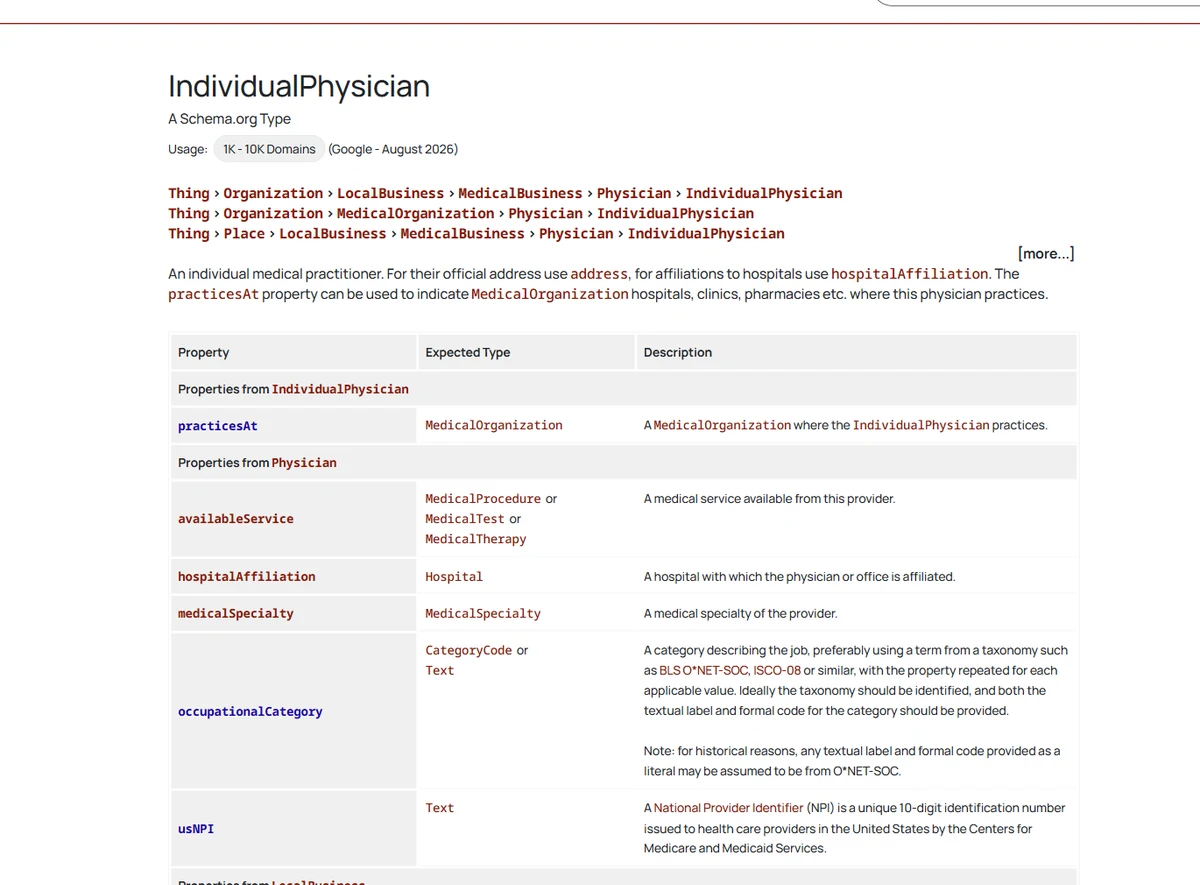
Task: Open the Place breadcrumb link
Action: click(244, 233)
